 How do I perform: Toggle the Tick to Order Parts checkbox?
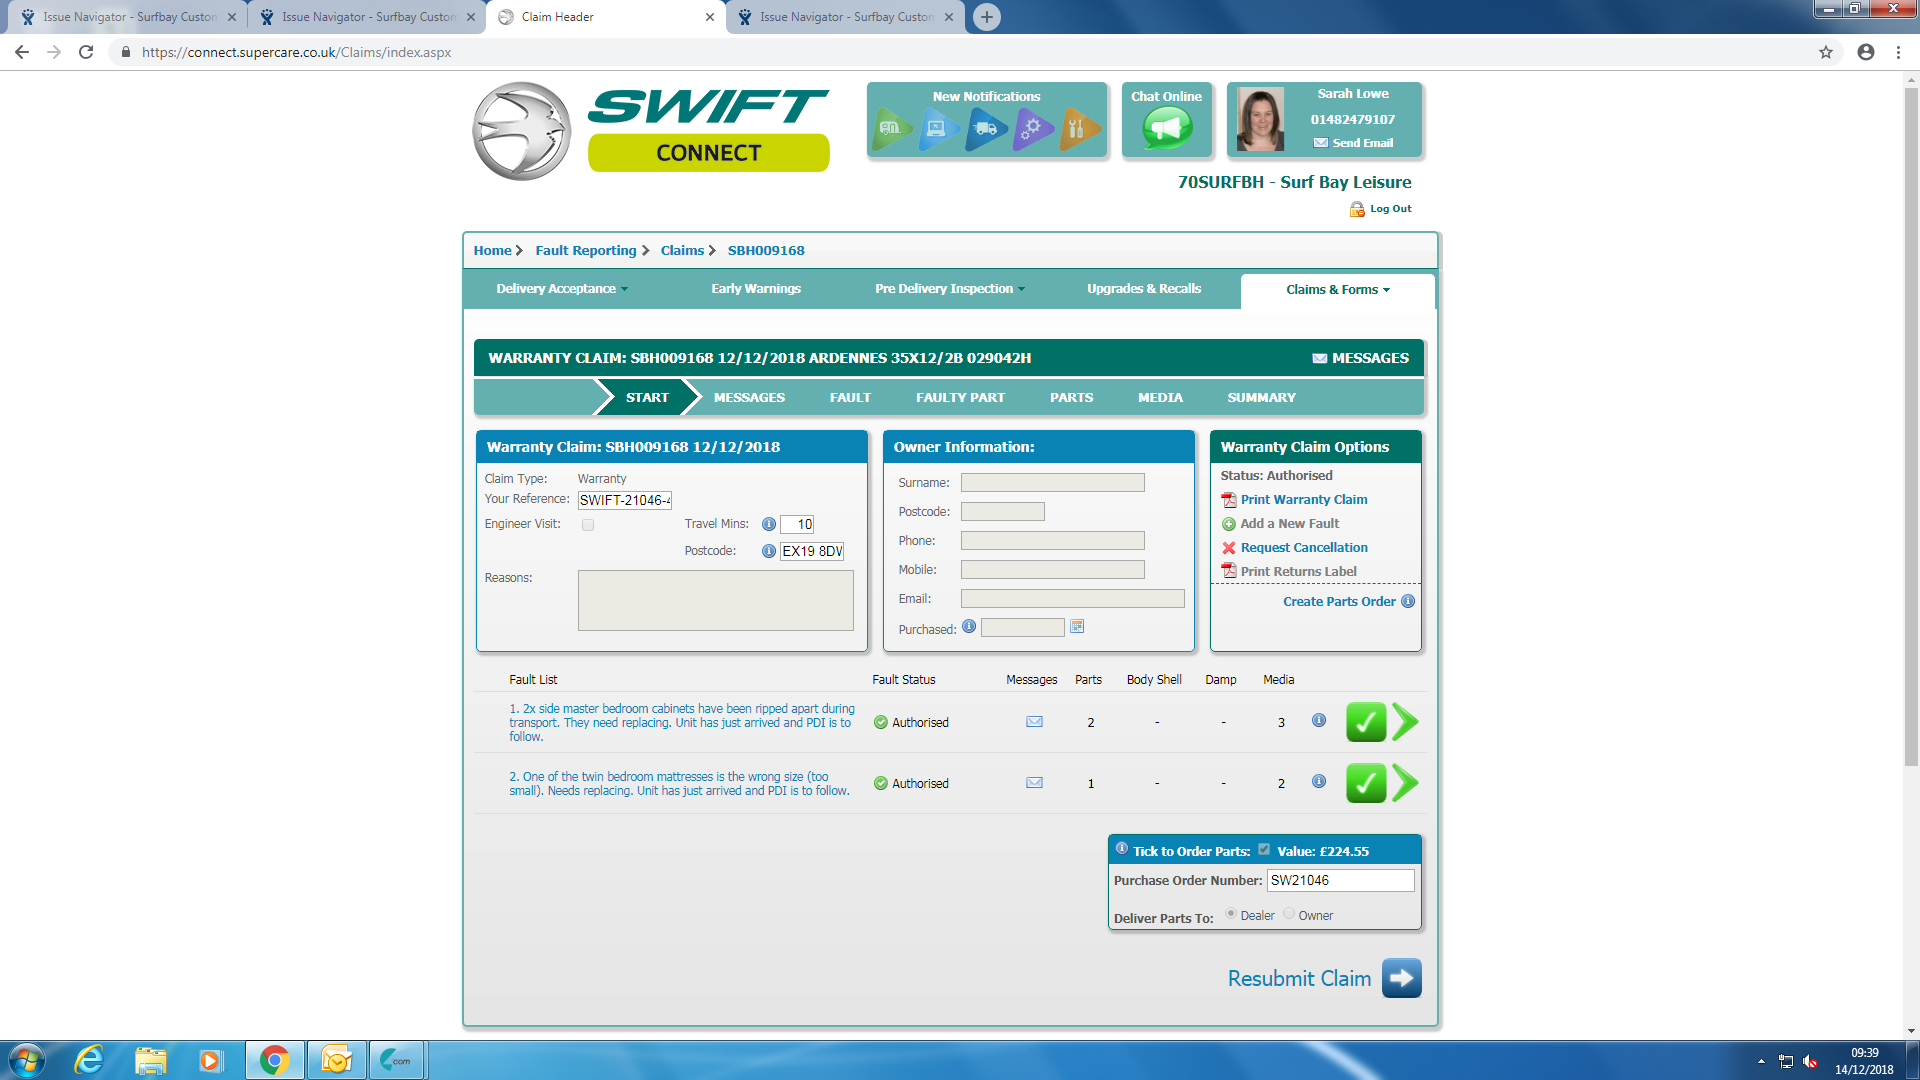click(x=1264, y=850)
